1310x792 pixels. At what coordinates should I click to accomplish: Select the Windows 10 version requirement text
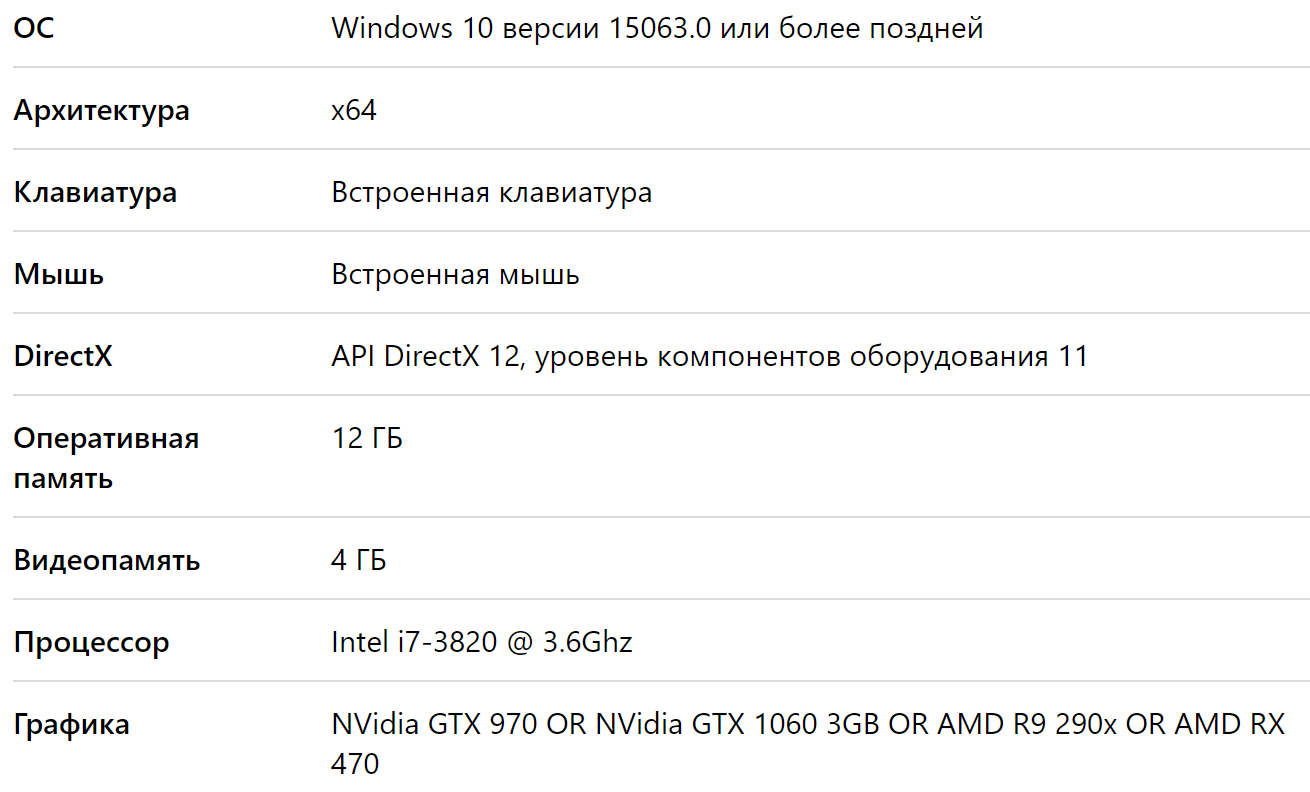657,29
